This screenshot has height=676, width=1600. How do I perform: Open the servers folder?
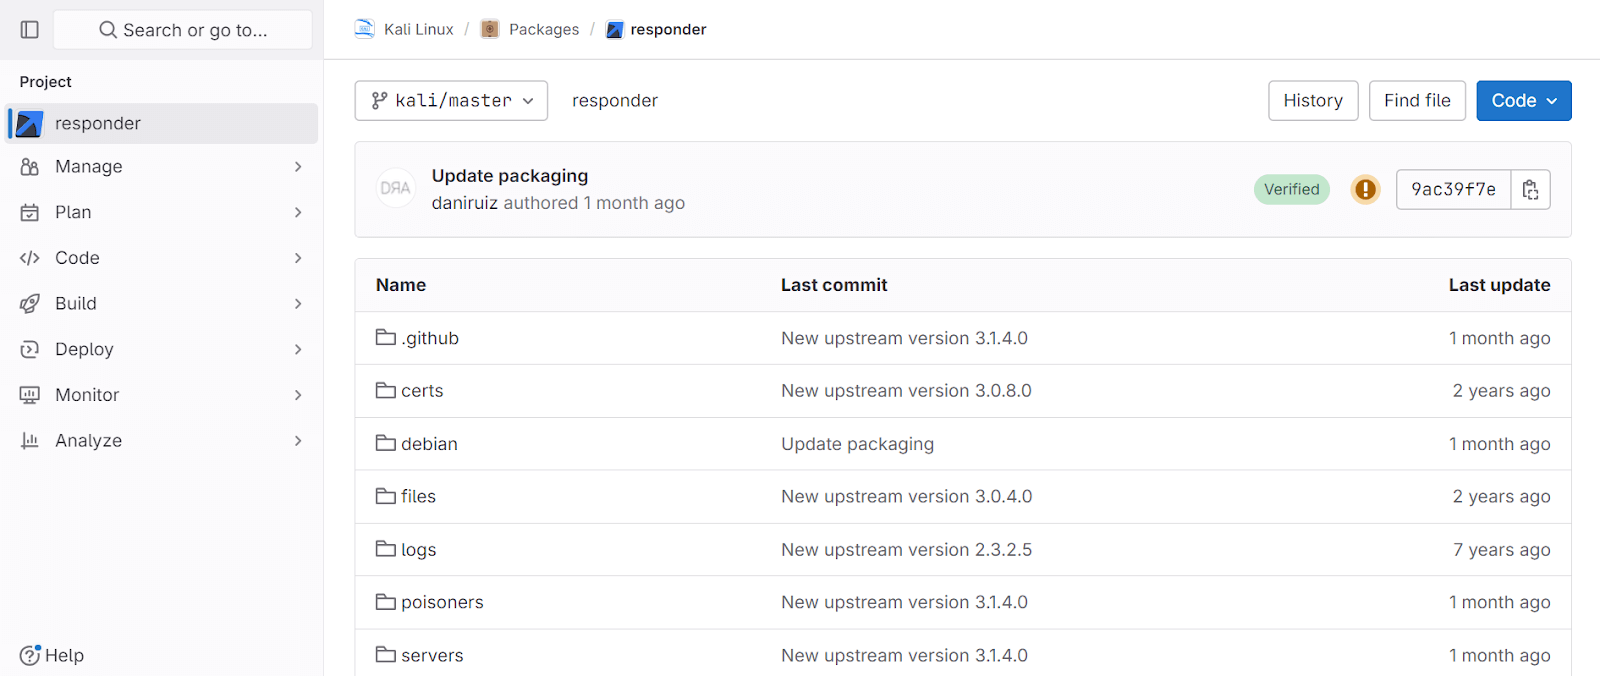[x=432, y=655]
